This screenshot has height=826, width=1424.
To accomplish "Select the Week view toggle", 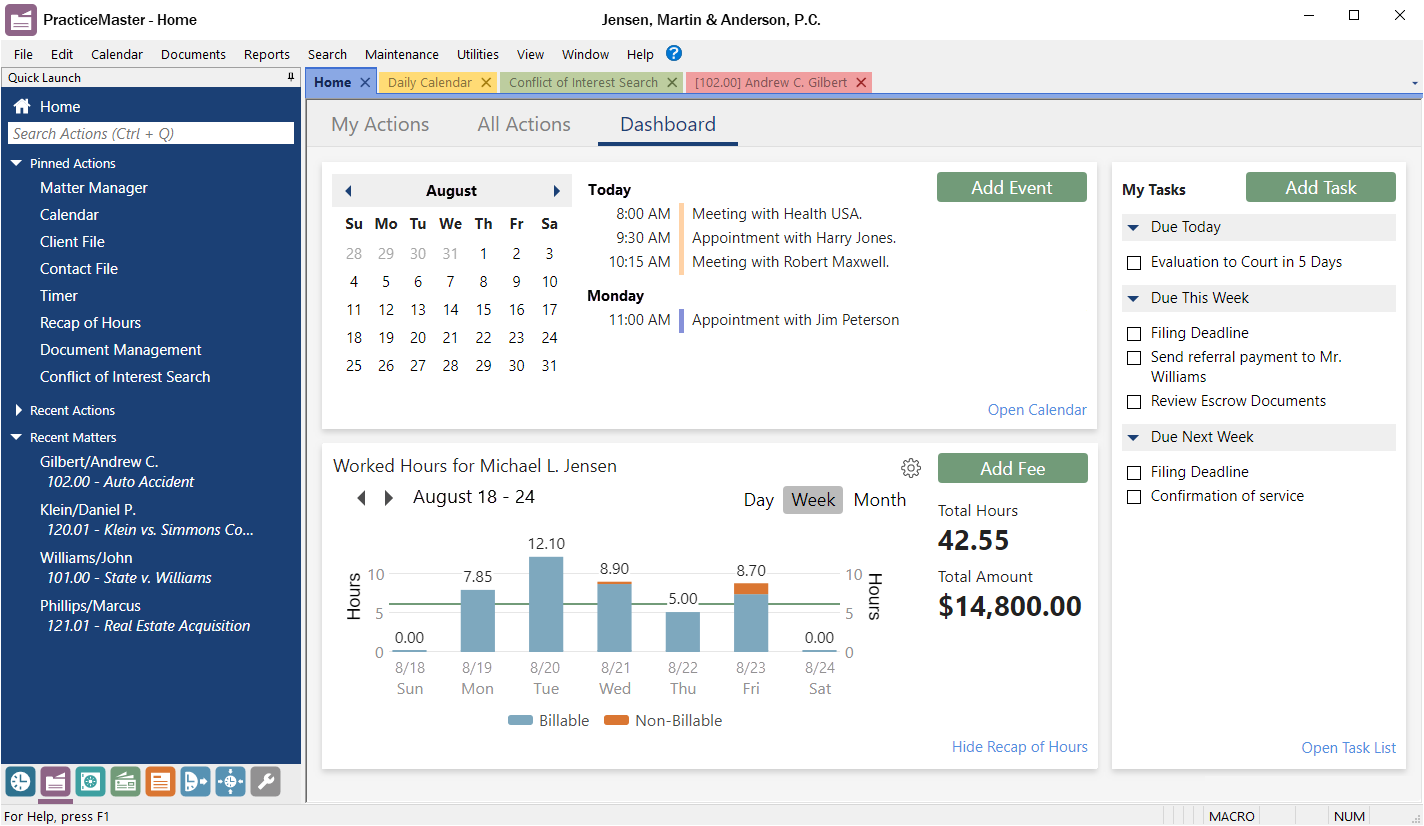I will (x=813, y=500).
